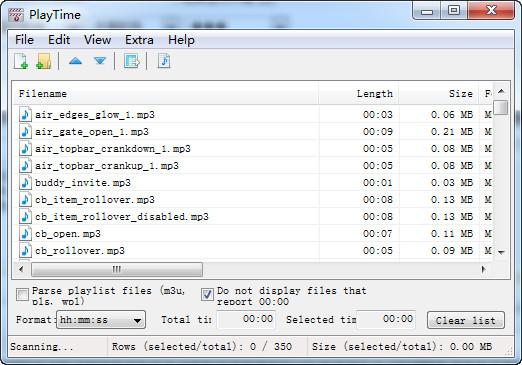The image size is (522, 365).
Task: Click the Clear list button
Action: 466,320
